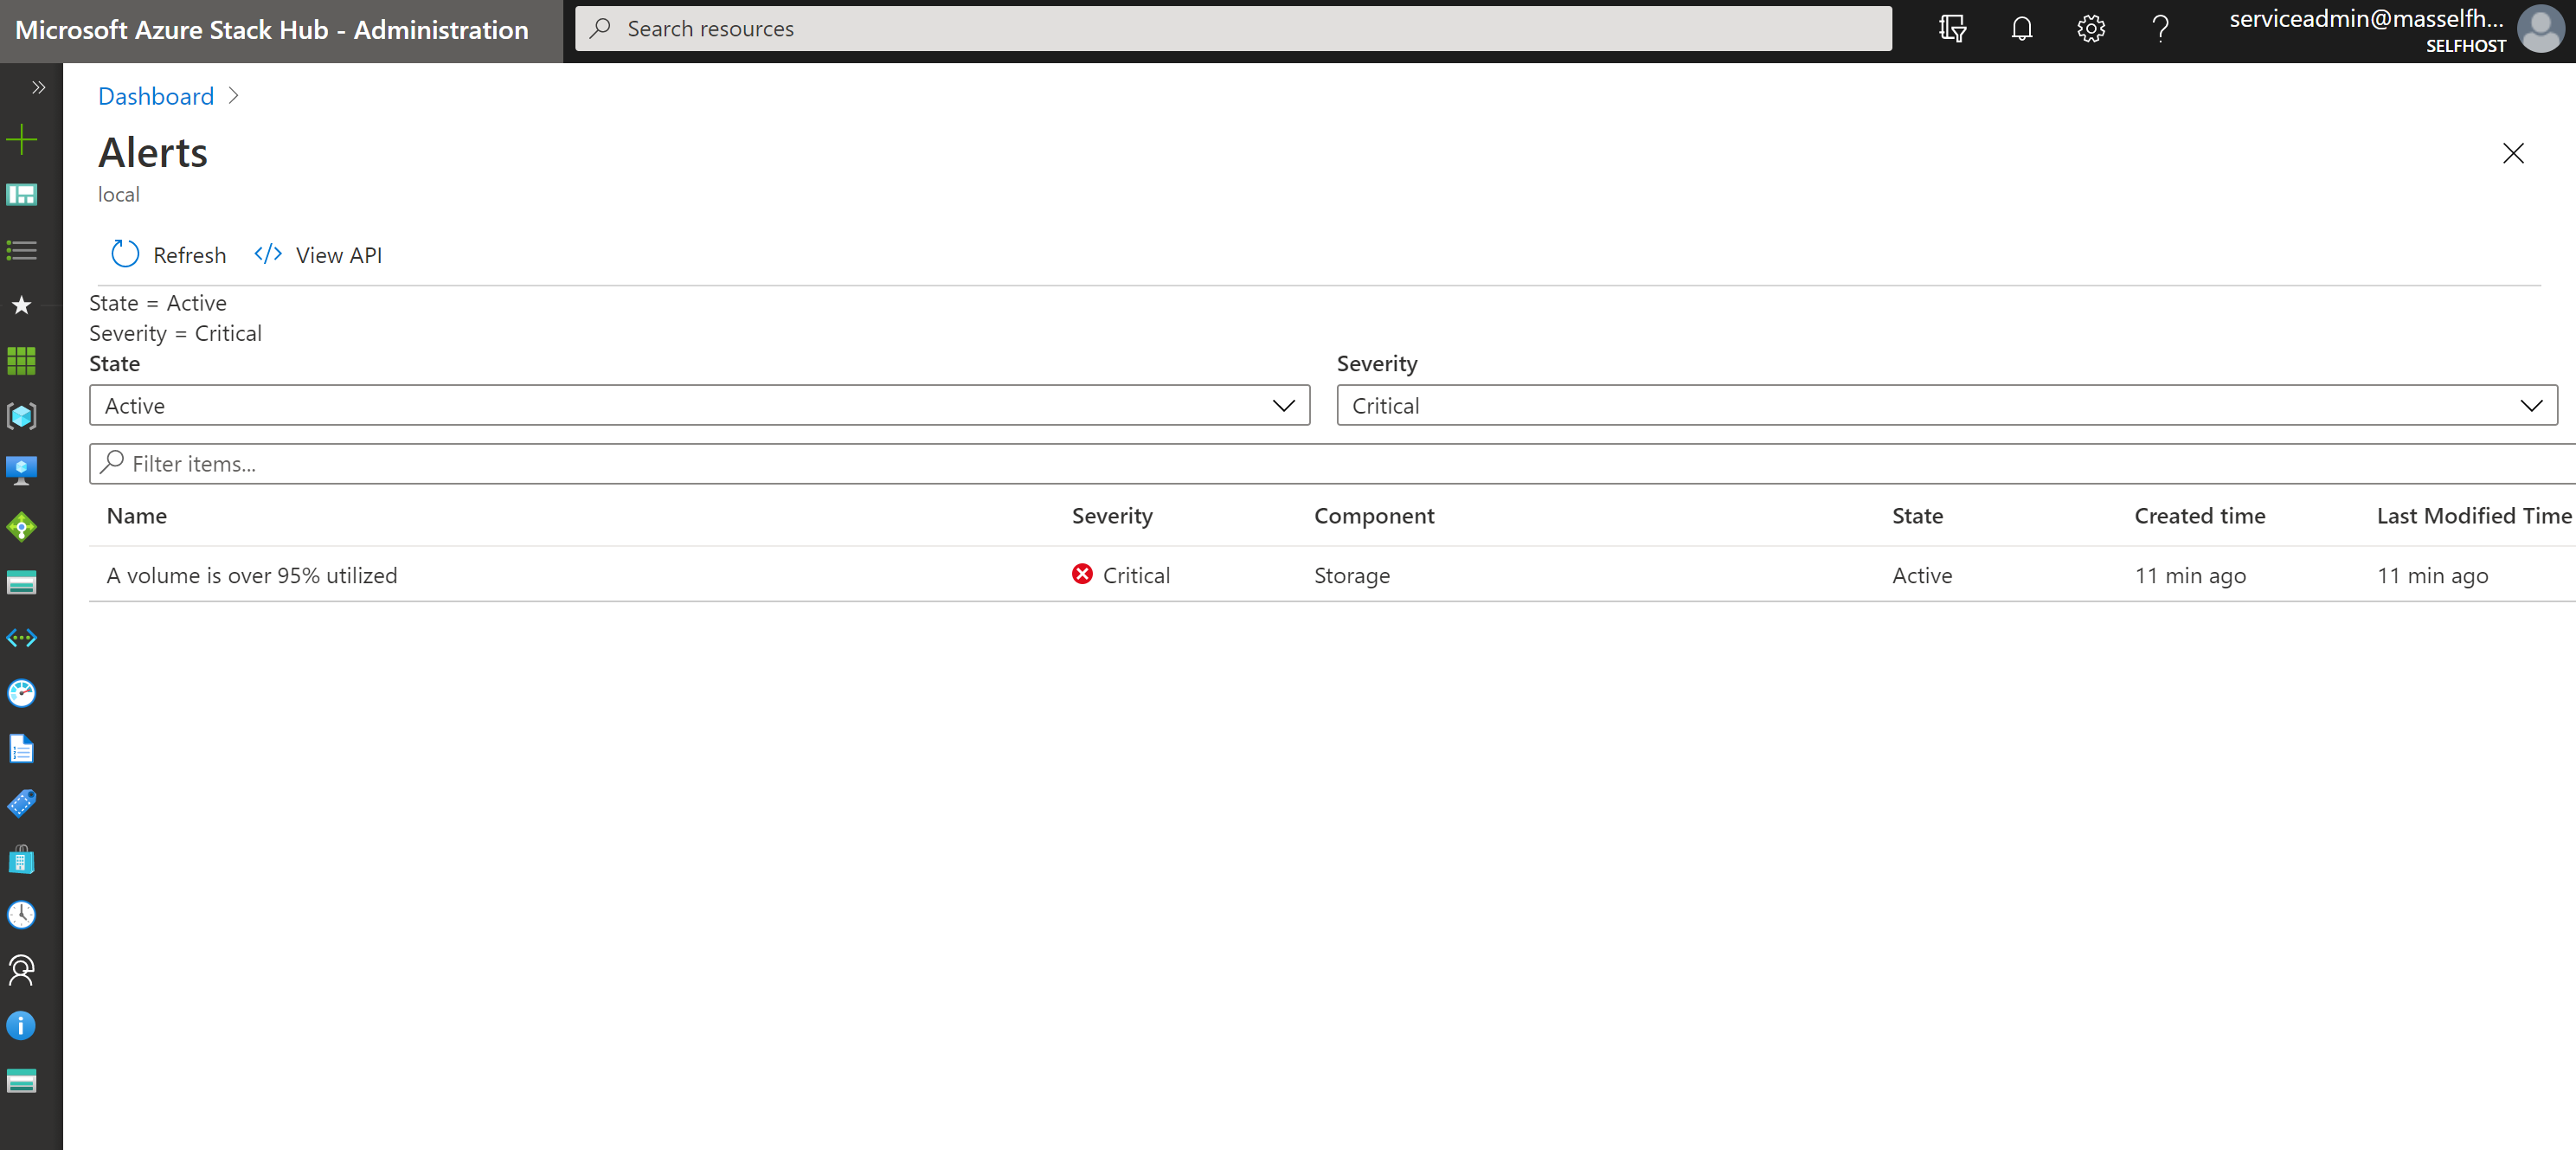Navigate back via the Dashboard breadcrumb

click(155, 96)
